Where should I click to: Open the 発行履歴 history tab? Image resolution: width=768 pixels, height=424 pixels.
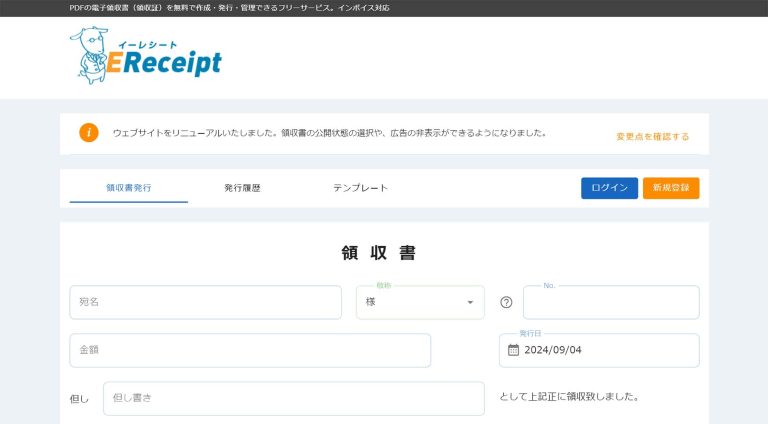coord(242,188)
